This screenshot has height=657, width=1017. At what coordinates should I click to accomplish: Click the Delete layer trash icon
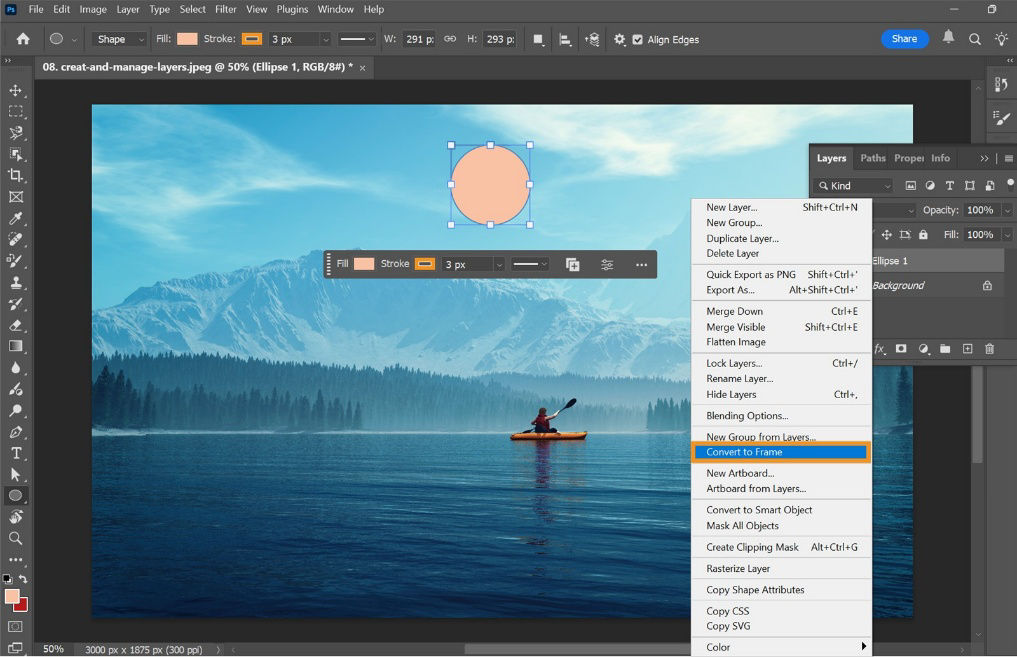click(989, 349)
